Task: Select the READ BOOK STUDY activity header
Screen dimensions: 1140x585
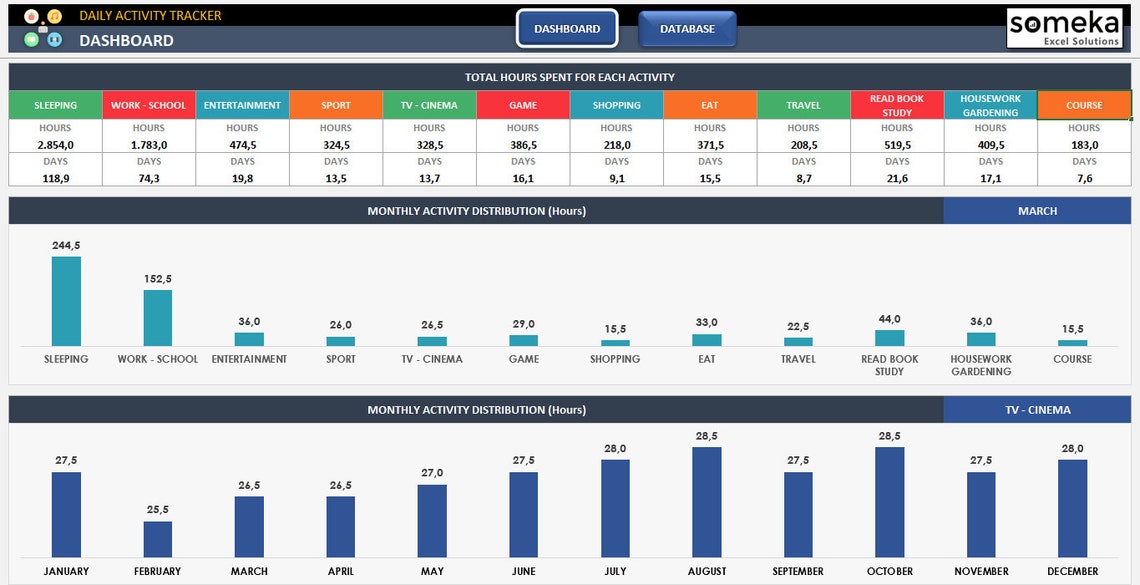Action: (896, 104)
